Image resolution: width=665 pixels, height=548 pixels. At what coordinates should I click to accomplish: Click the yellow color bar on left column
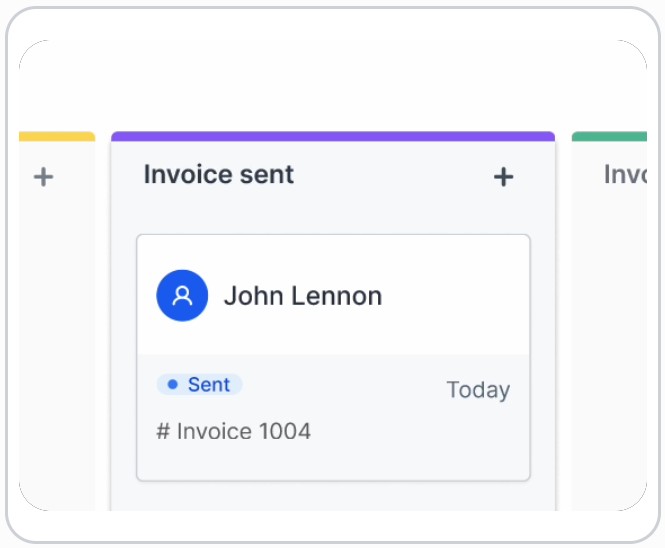(x=57, y=136)
